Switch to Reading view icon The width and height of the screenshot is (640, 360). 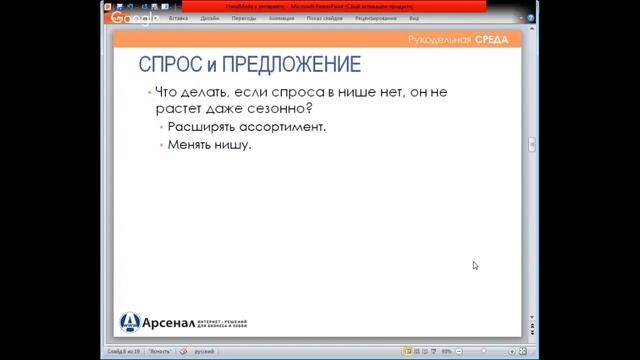(425, 351)
